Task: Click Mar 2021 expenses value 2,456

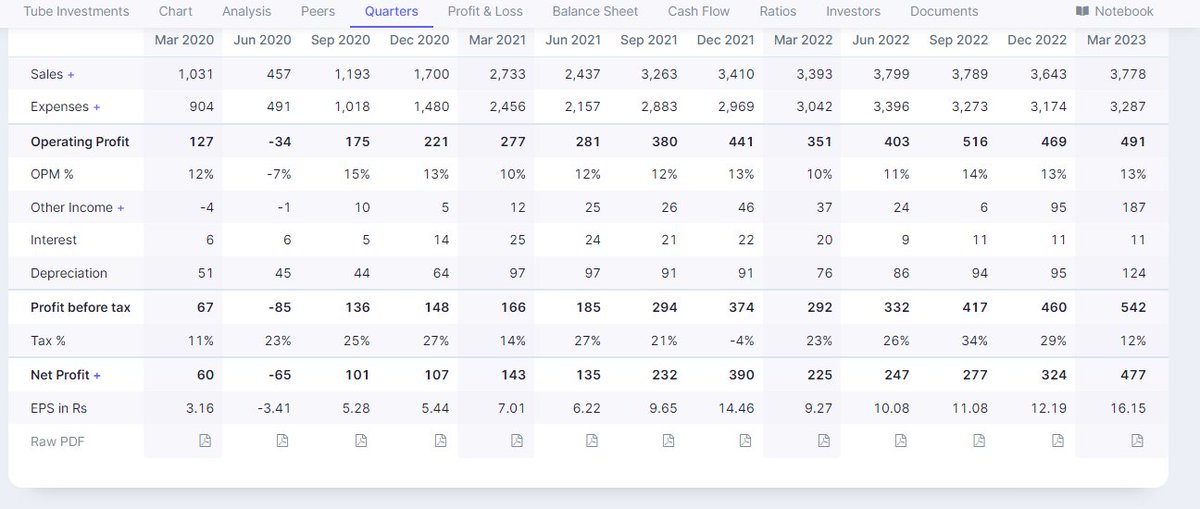Action: tap(508, 106)
